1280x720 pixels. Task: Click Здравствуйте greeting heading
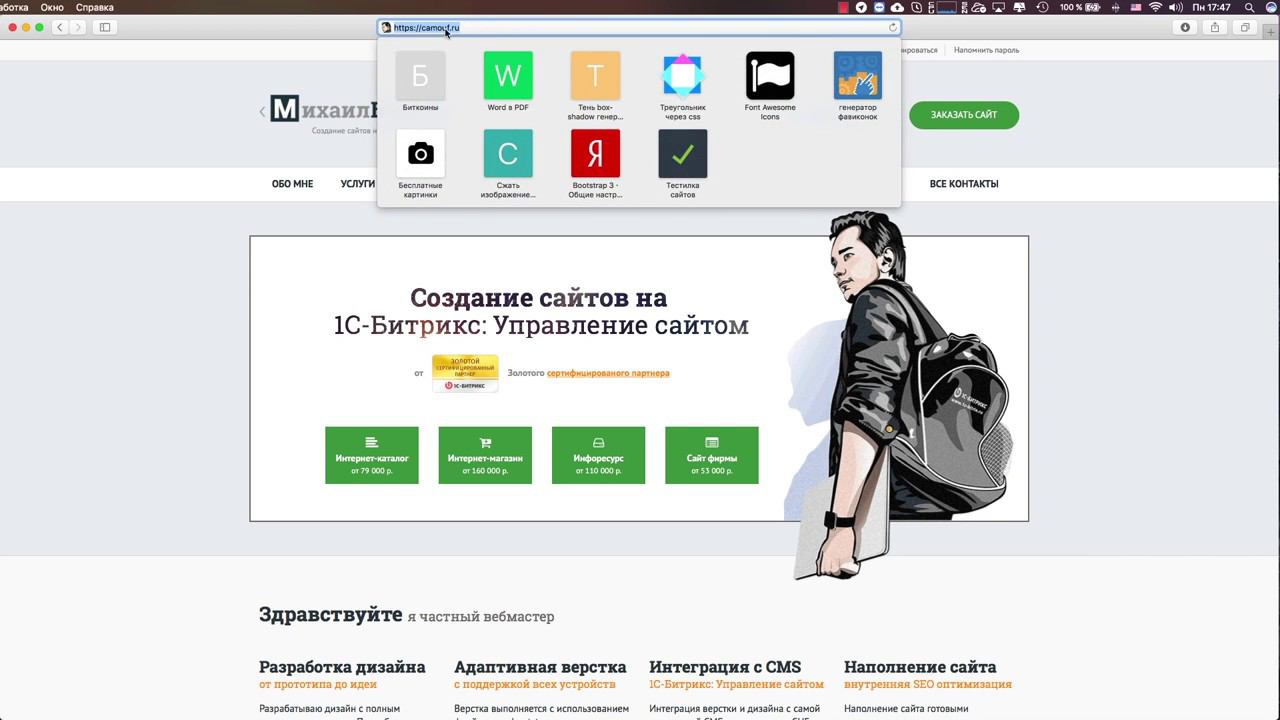pos(330,615)
